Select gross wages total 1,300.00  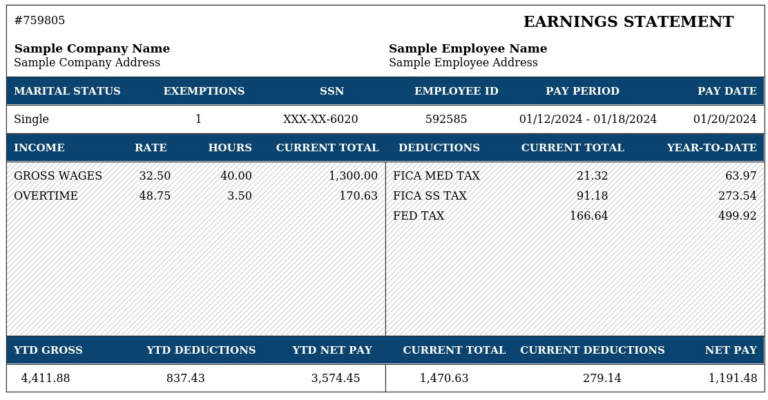353,176
